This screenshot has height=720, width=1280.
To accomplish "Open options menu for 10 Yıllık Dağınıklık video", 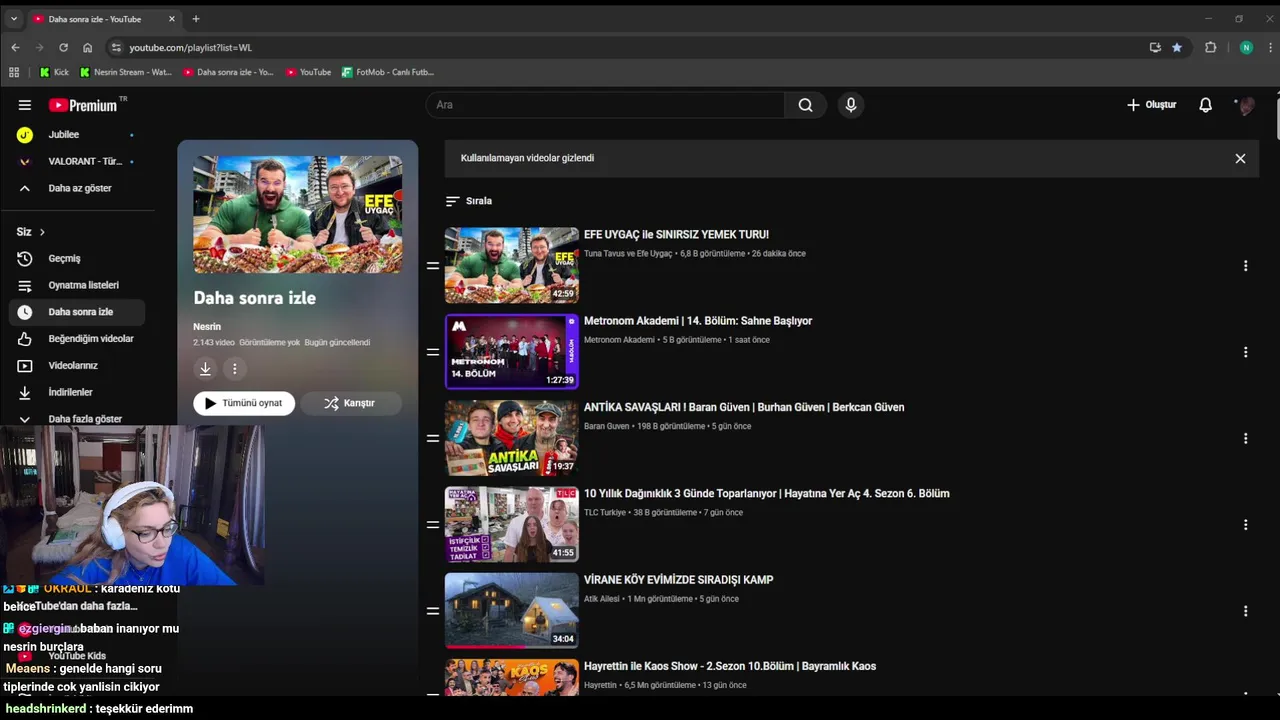I will (x=1245, y=525).
